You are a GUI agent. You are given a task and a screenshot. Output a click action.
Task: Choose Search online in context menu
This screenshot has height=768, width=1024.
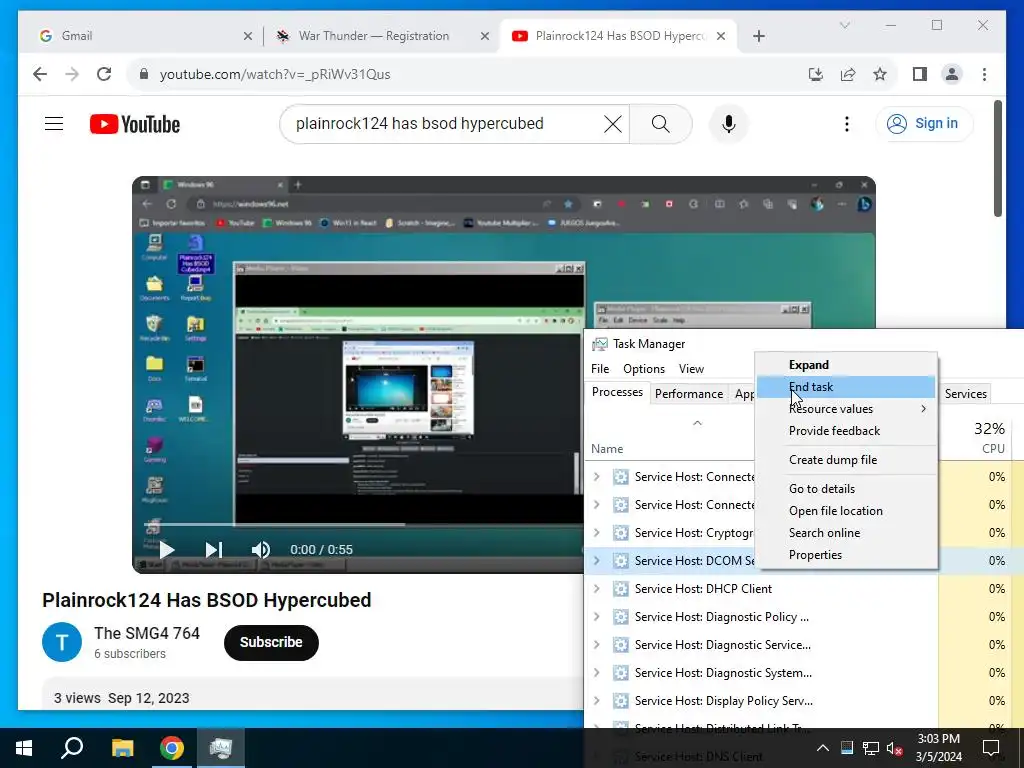[x=846, y=533]
